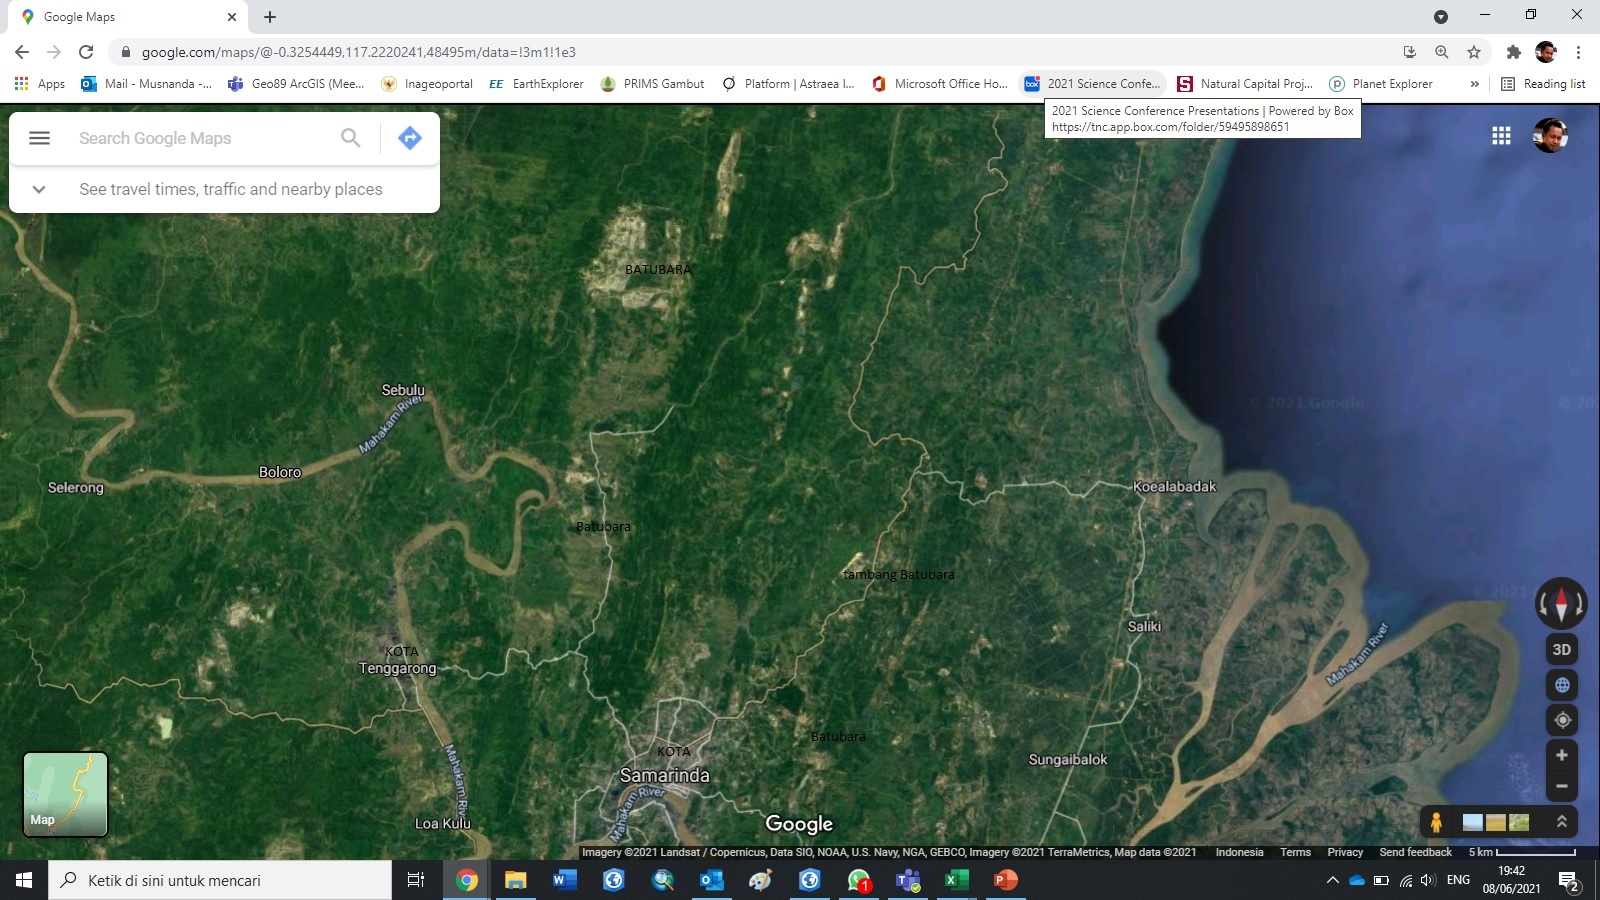
Task: Open the EarthExplorer bookmark
Action: pyautogui.click(x=536, y=84)
